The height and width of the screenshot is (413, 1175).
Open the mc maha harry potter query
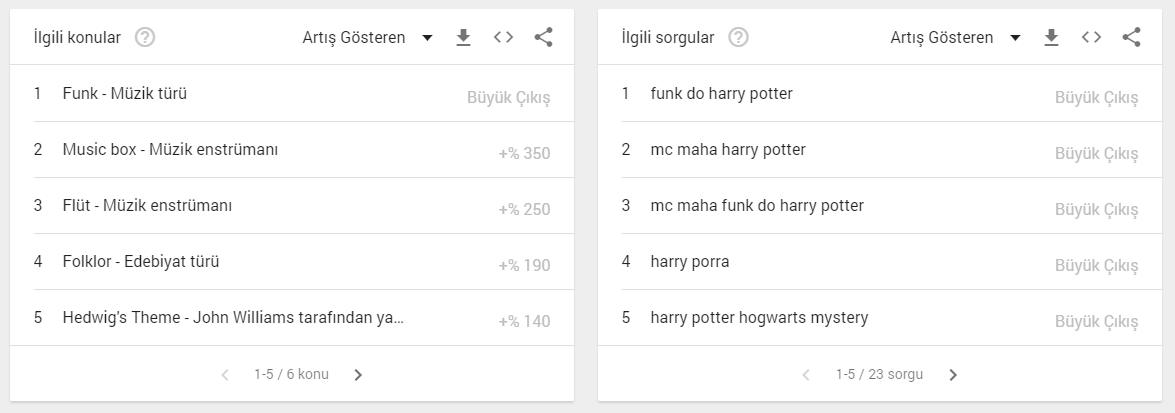pos(880,150)
